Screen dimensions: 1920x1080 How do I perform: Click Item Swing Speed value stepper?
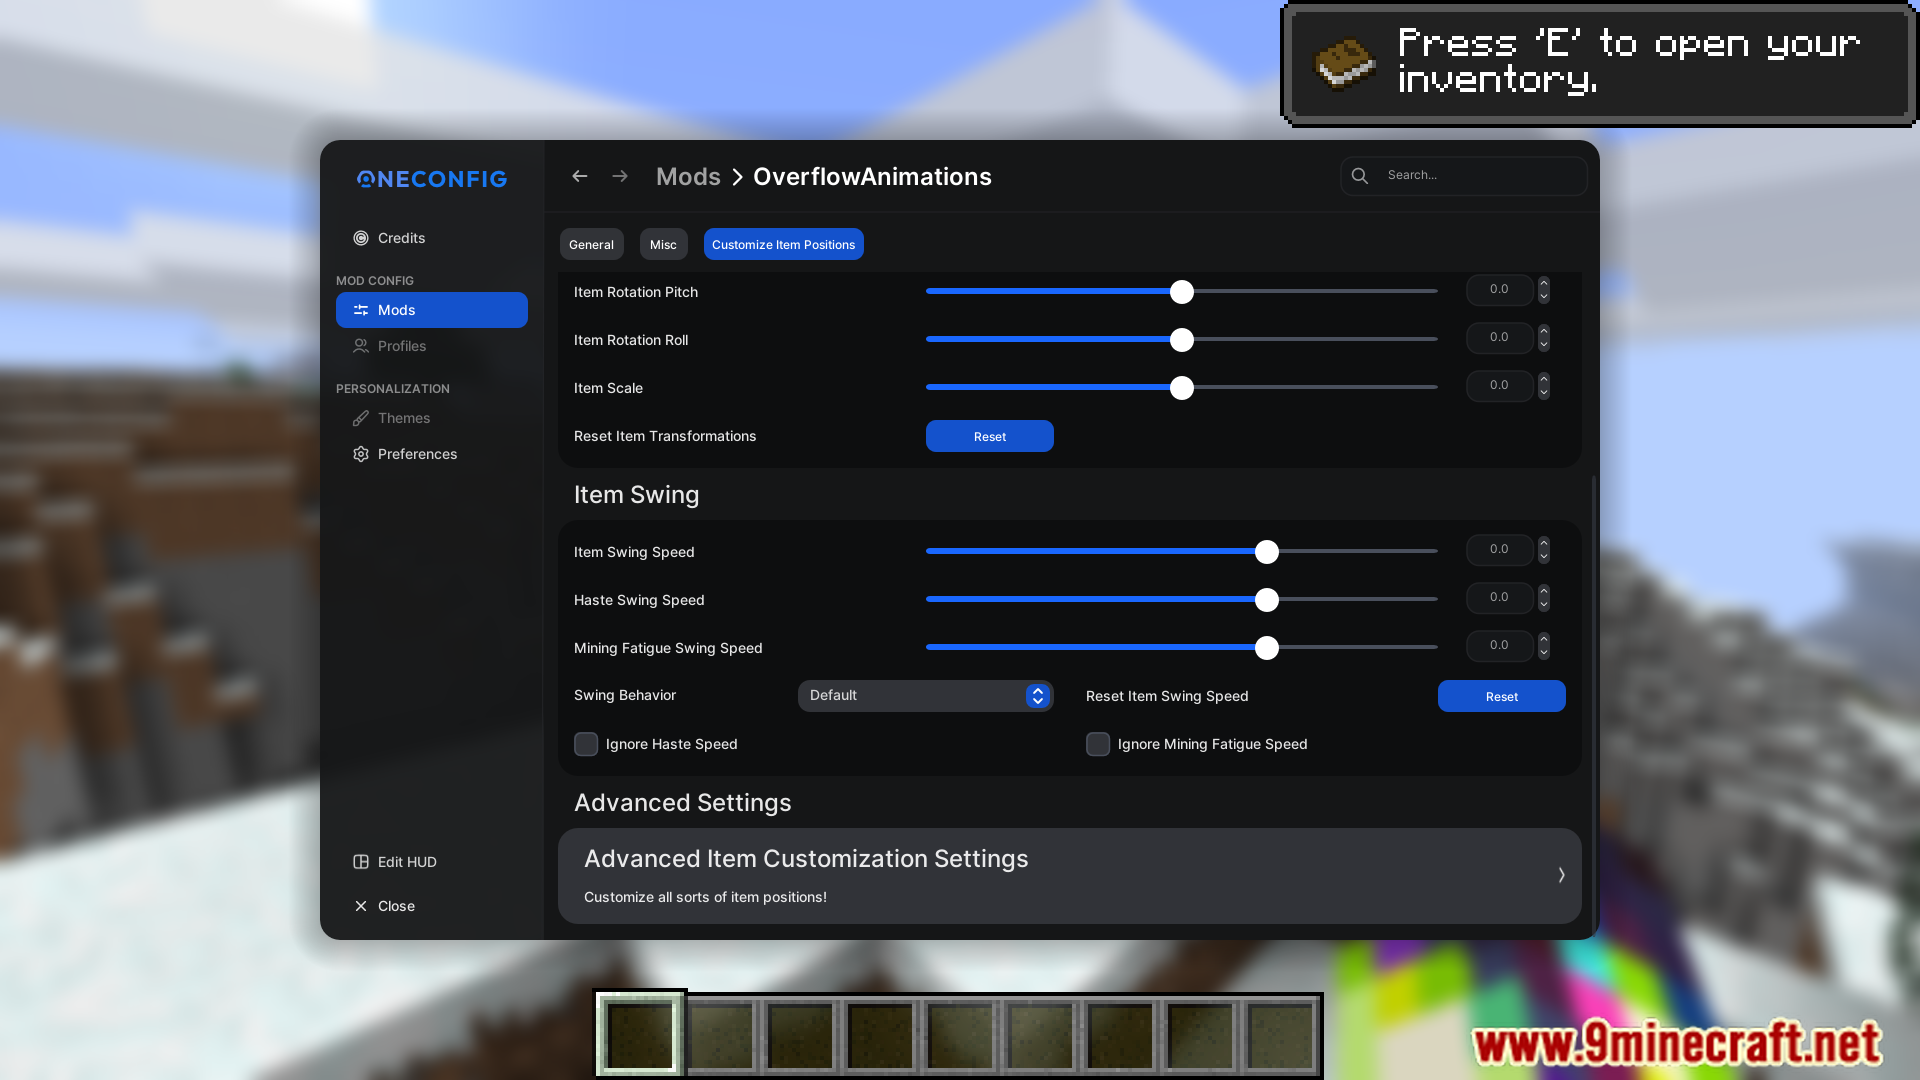coord(1544,550)
